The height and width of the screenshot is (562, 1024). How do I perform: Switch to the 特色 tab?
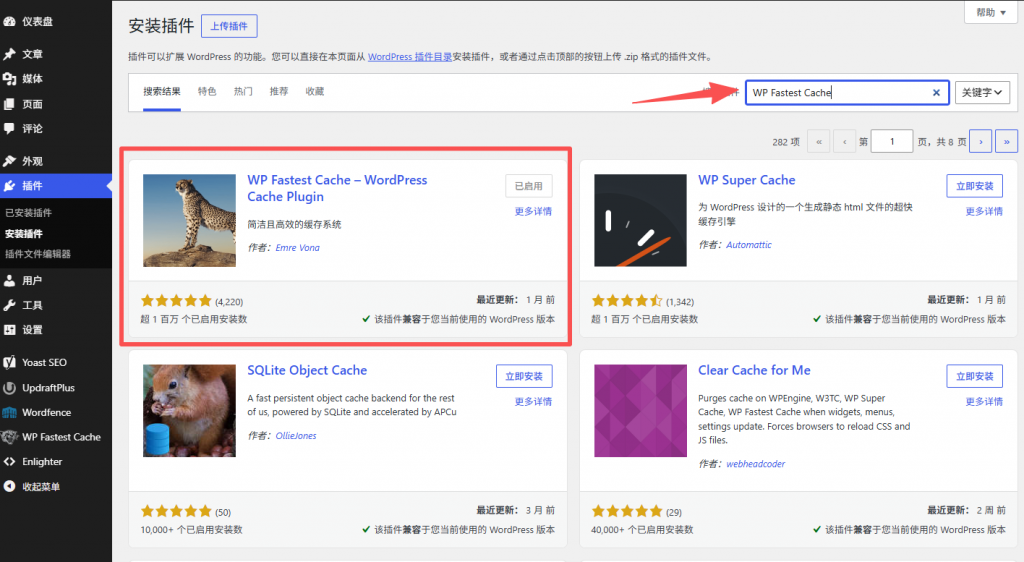tap(207, 91)
